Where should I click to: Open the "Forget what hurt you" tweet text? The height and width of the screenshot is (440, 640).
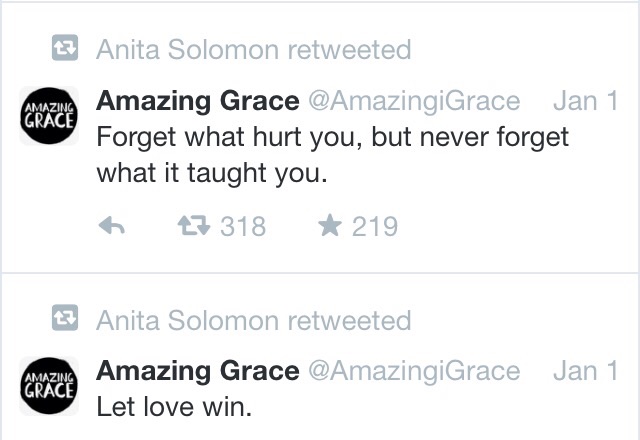333,155
